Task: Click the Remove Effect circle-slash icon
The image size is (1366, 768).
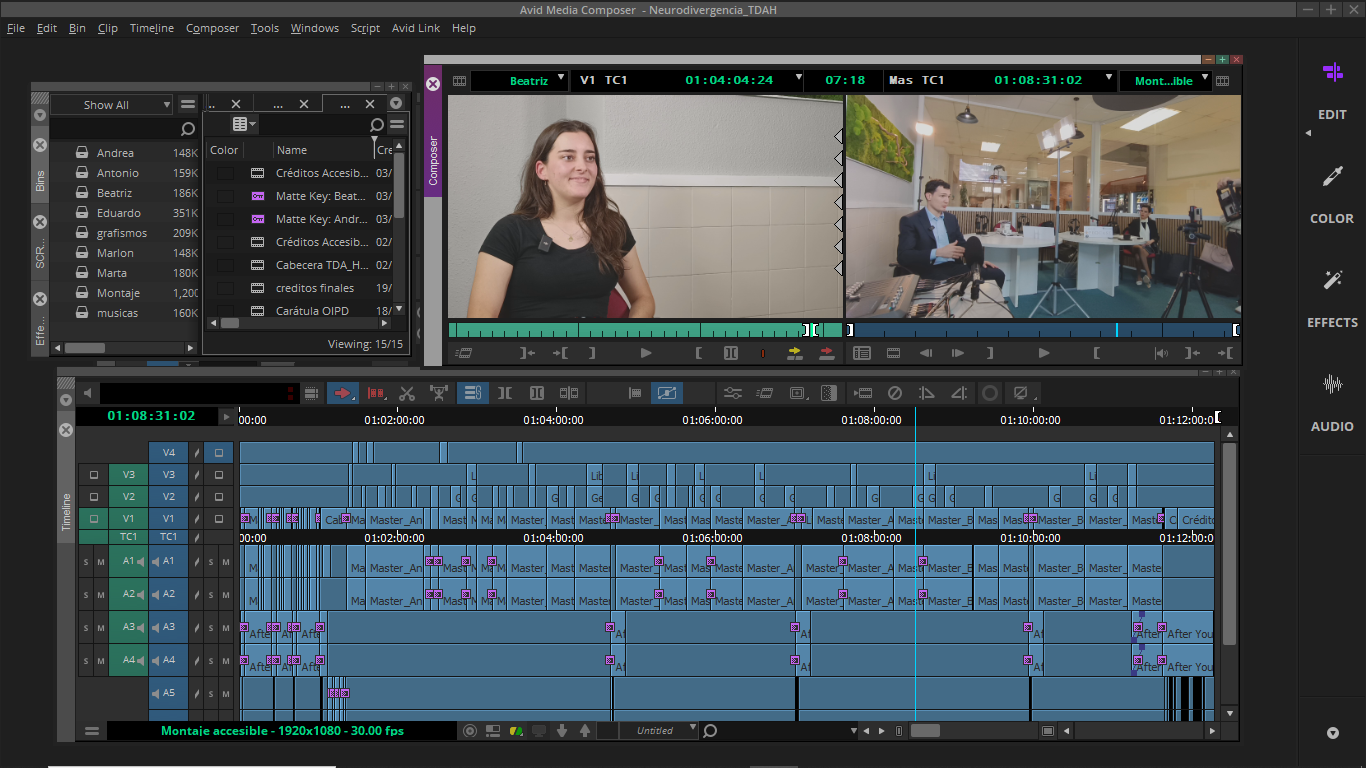Action: 895,393
